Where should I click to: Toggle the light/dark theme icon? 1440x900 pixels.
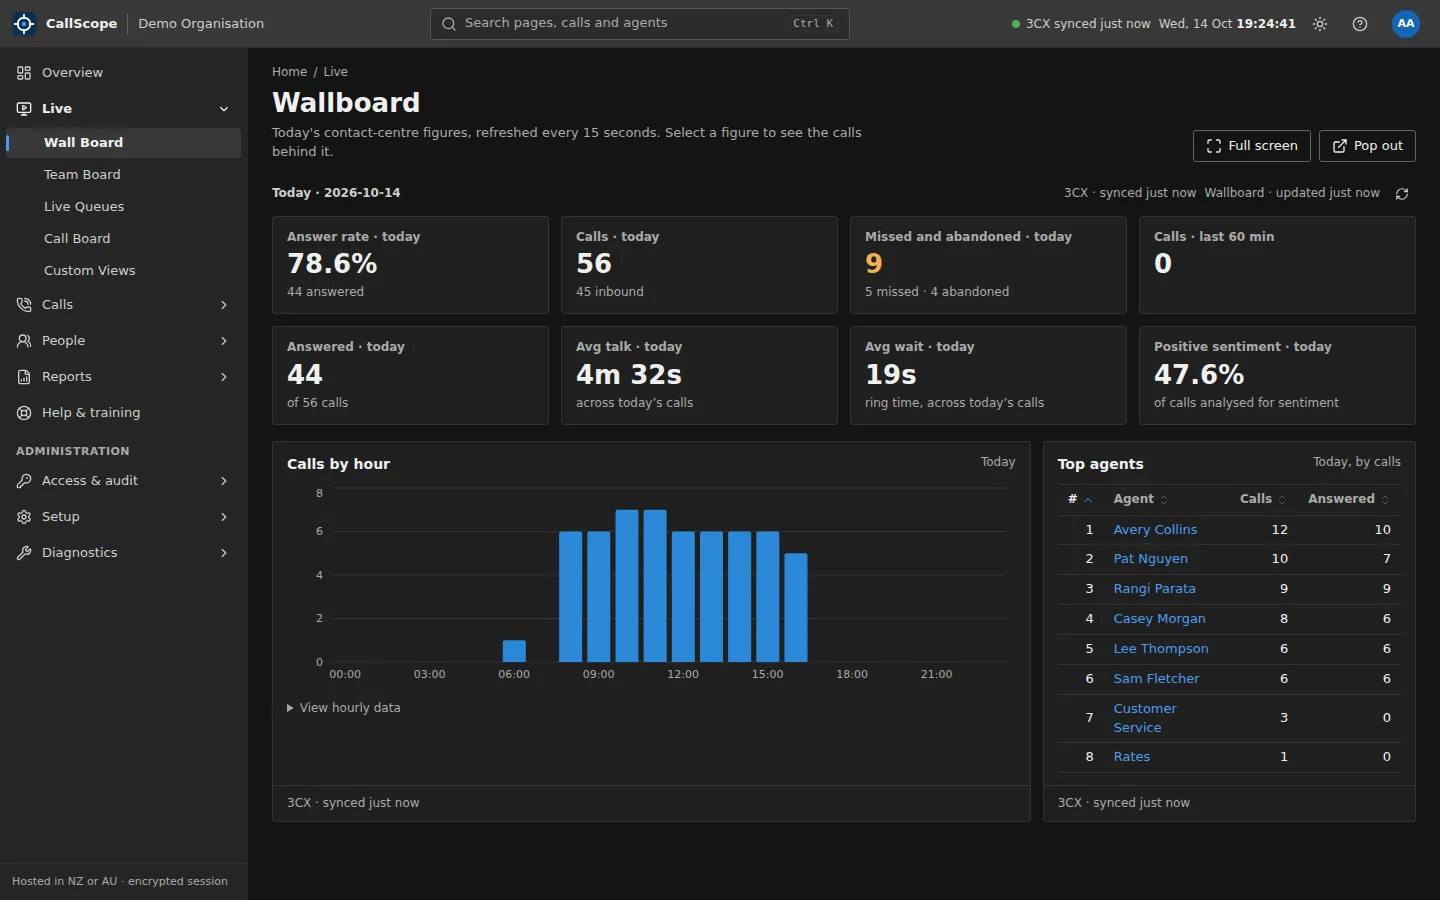(x=1320, y=24)
